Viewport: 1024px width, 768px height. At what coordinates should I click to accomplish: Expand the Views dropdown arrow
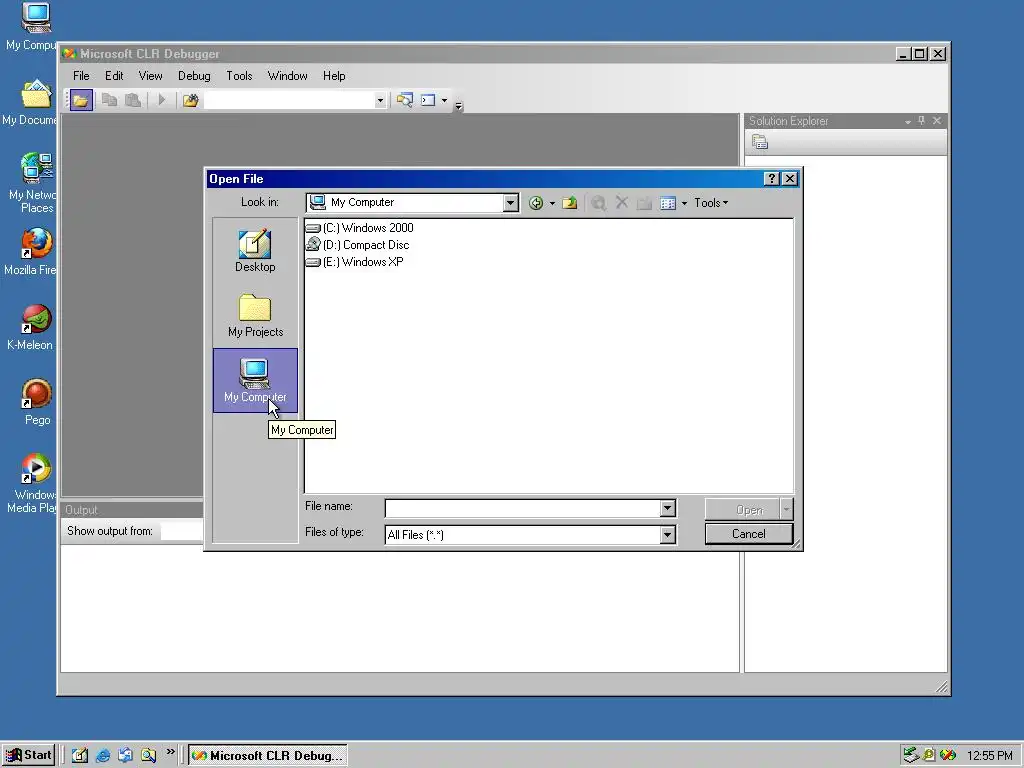pyautogui.click(x=684, y=203)
